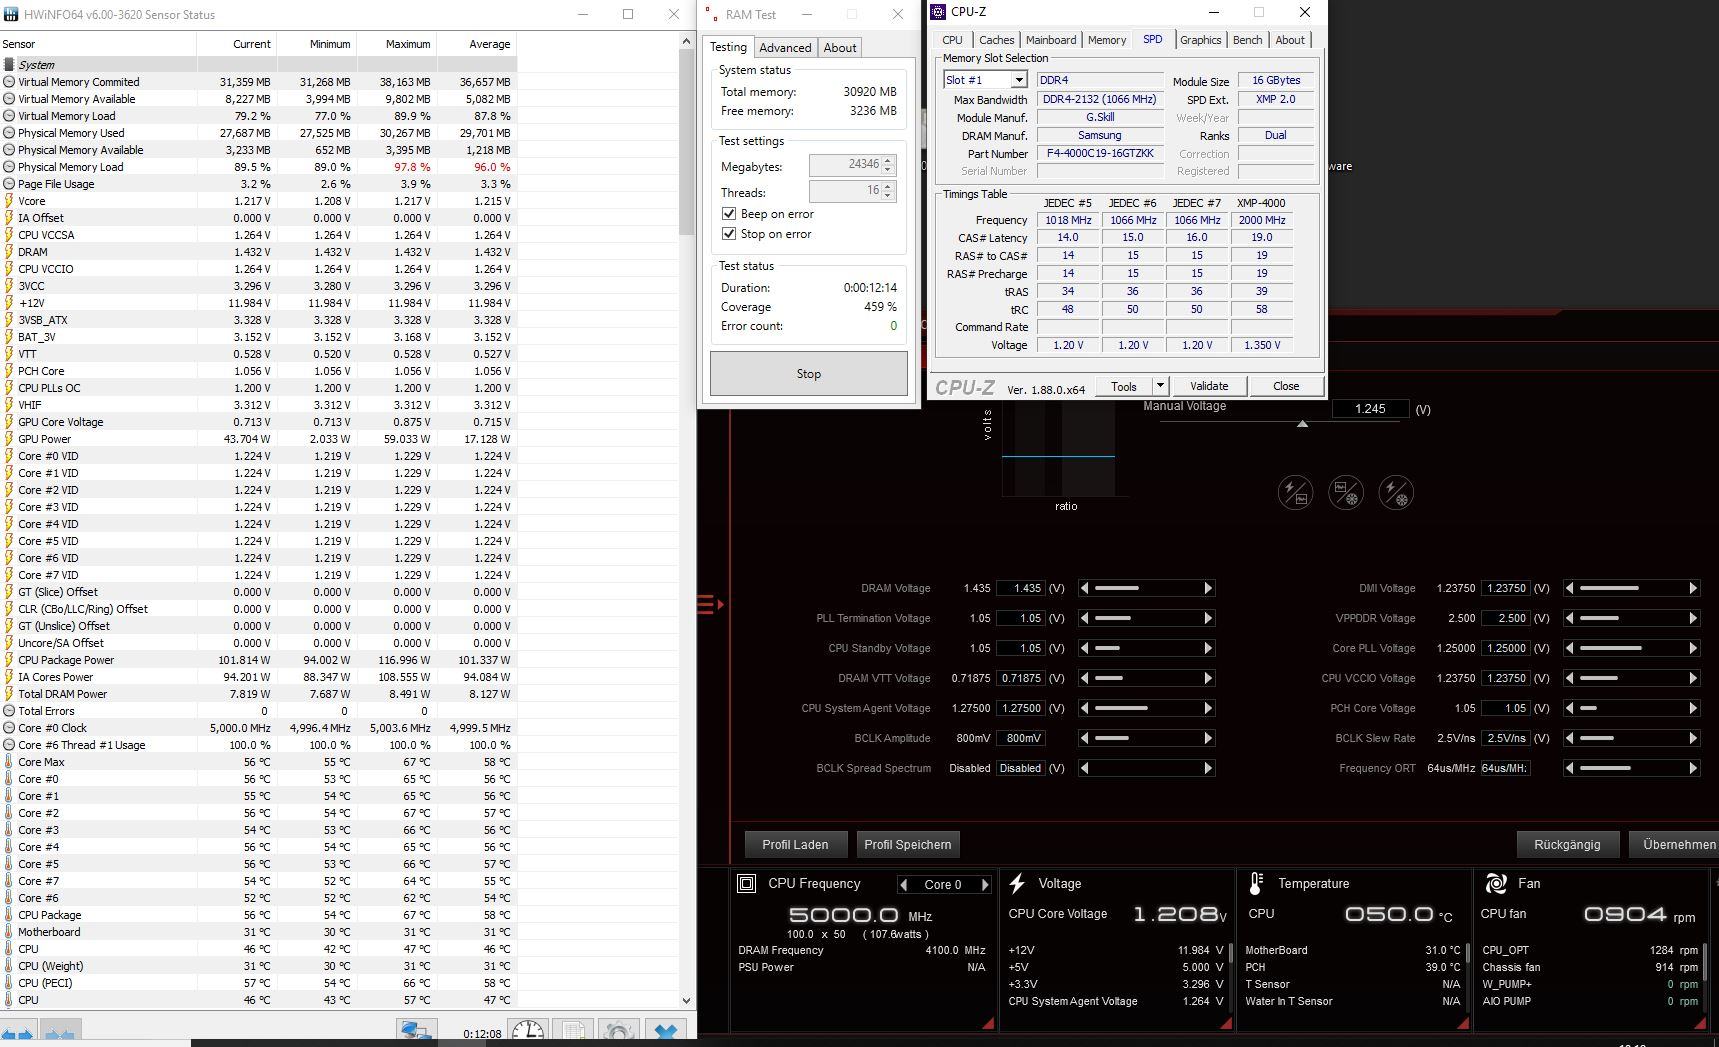Click the Temperature thermometer icon
This screenshot has height=1047, width=1719.
pyautogui.click(x=1257, y=884)
